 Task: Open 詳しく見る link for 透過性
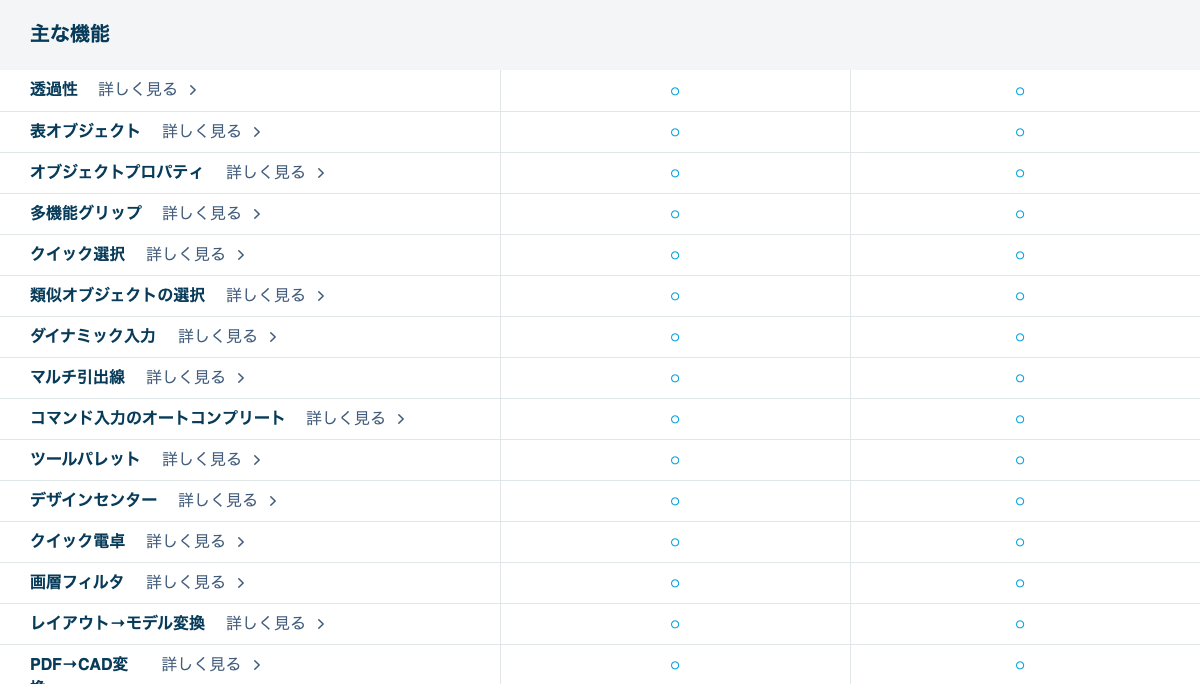tap(138, 89)
